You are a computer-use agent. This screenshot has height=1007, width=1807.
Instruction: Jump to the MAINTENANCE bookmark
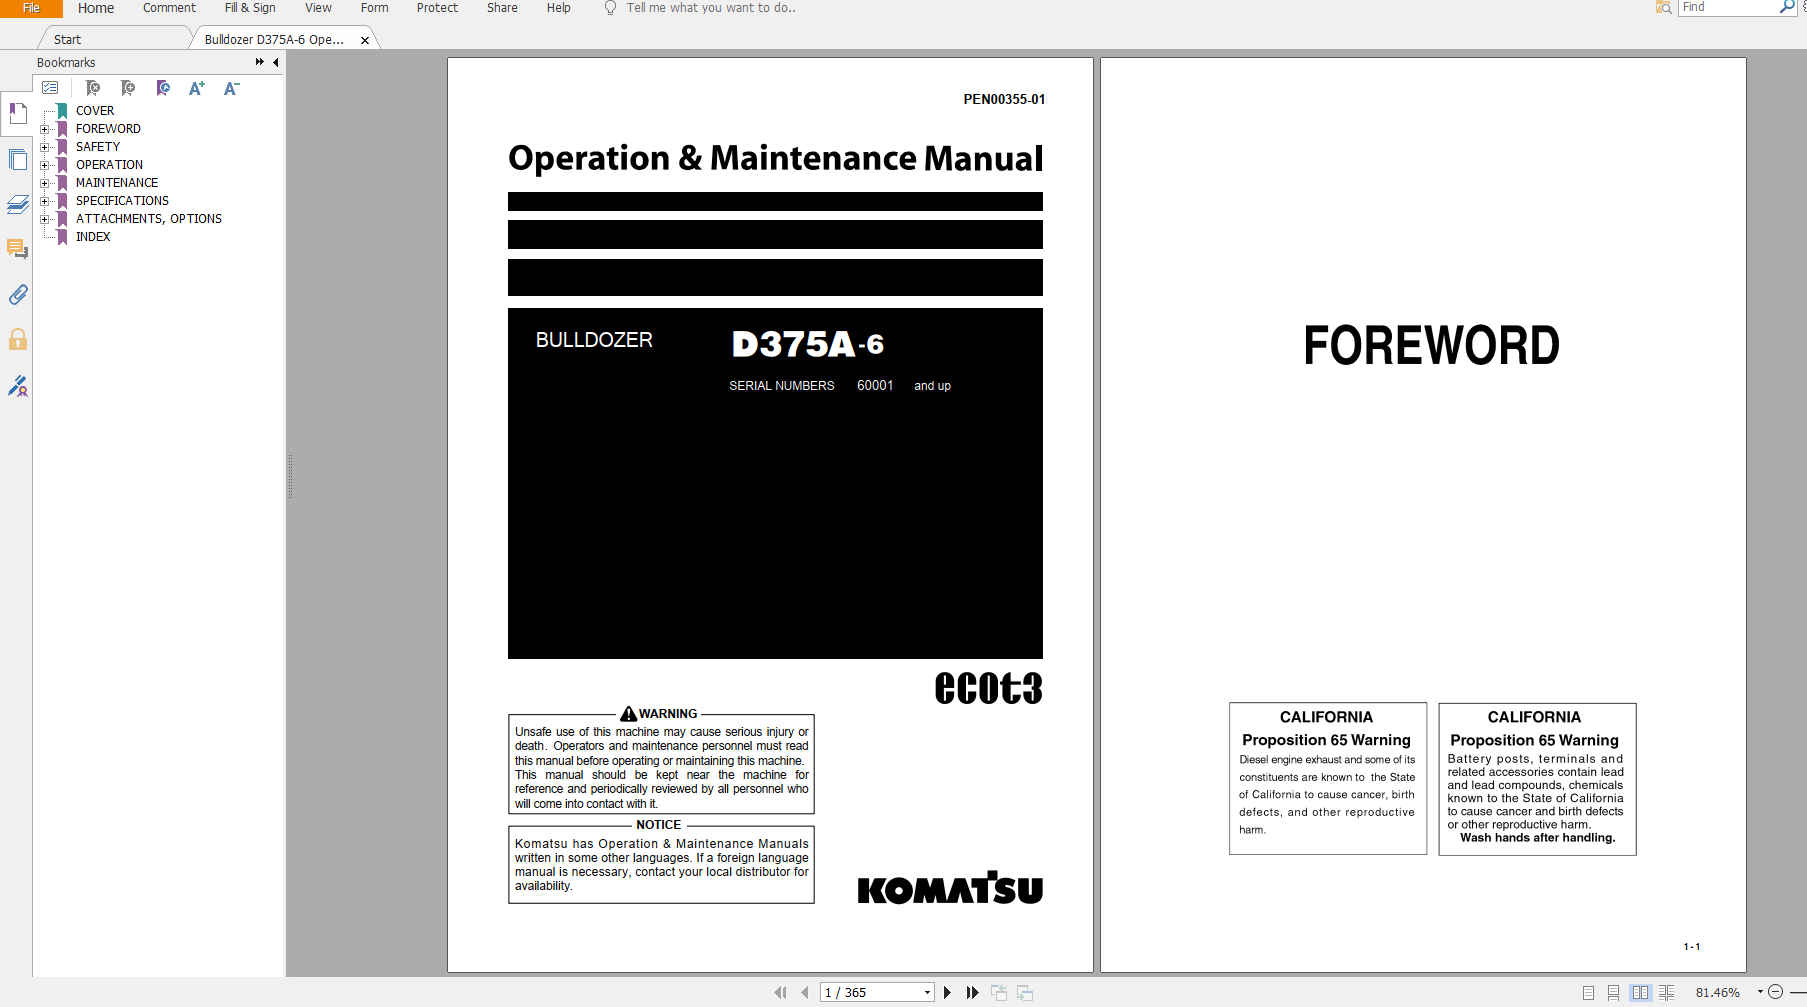coord(117,183)
